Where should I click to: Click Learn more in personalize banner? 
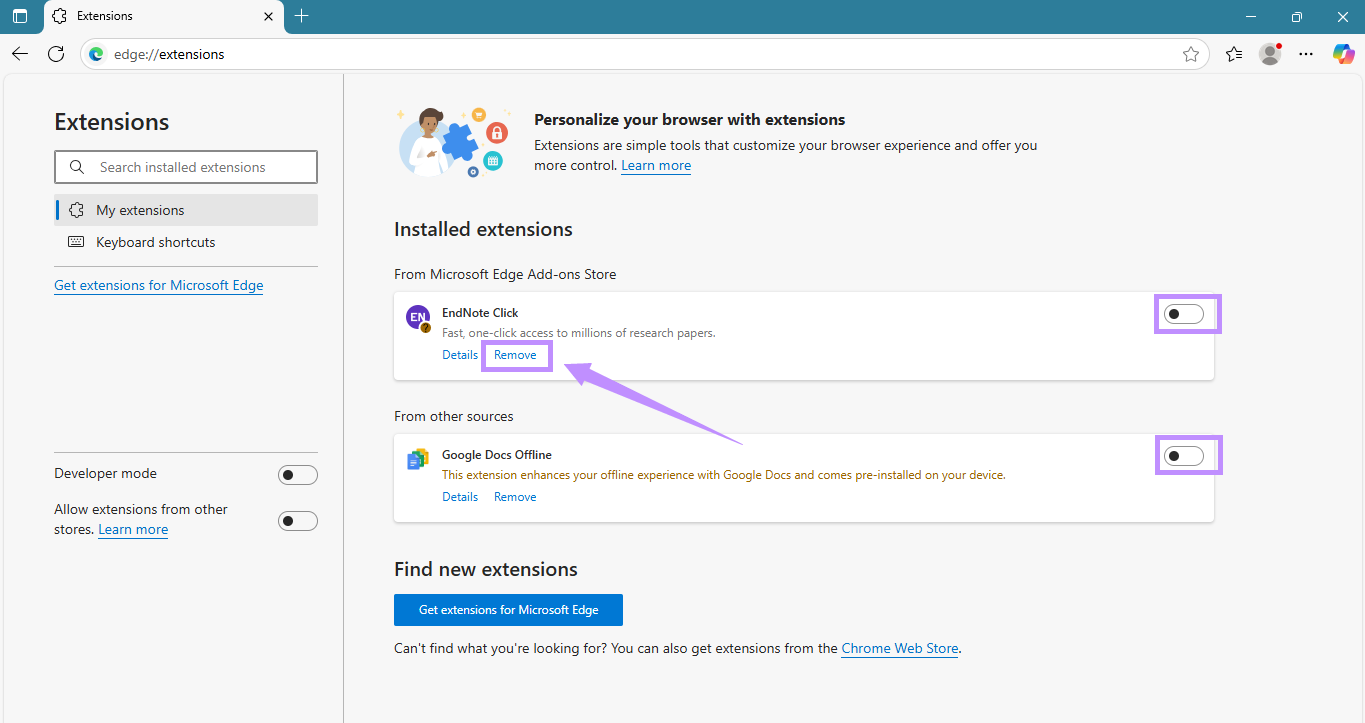click(656, 165)
